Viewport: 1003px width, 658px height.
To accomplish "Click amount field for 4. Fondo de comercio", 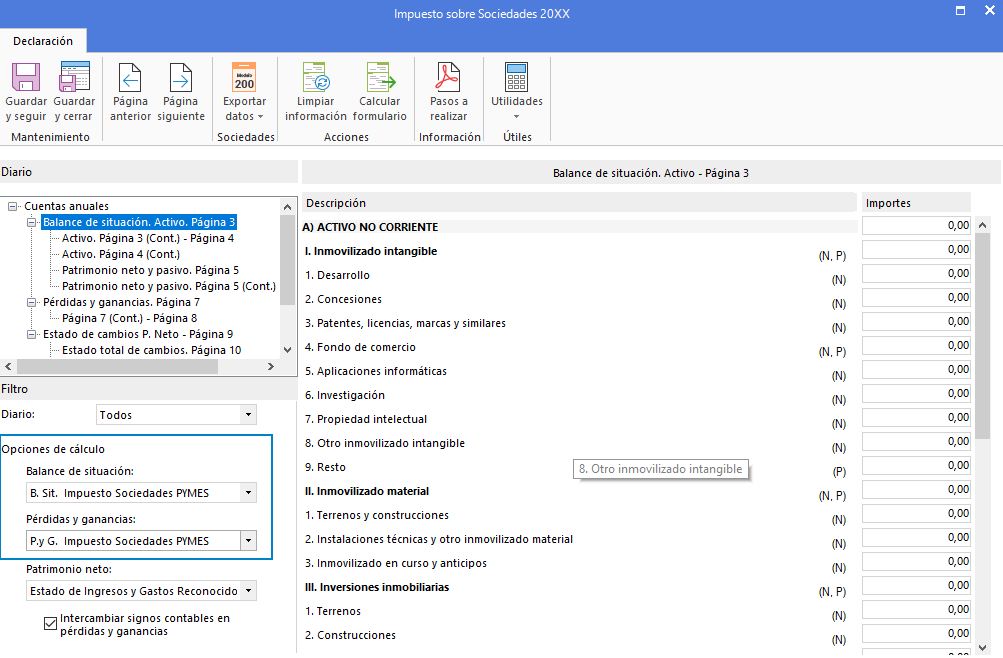I will (916, 345).
